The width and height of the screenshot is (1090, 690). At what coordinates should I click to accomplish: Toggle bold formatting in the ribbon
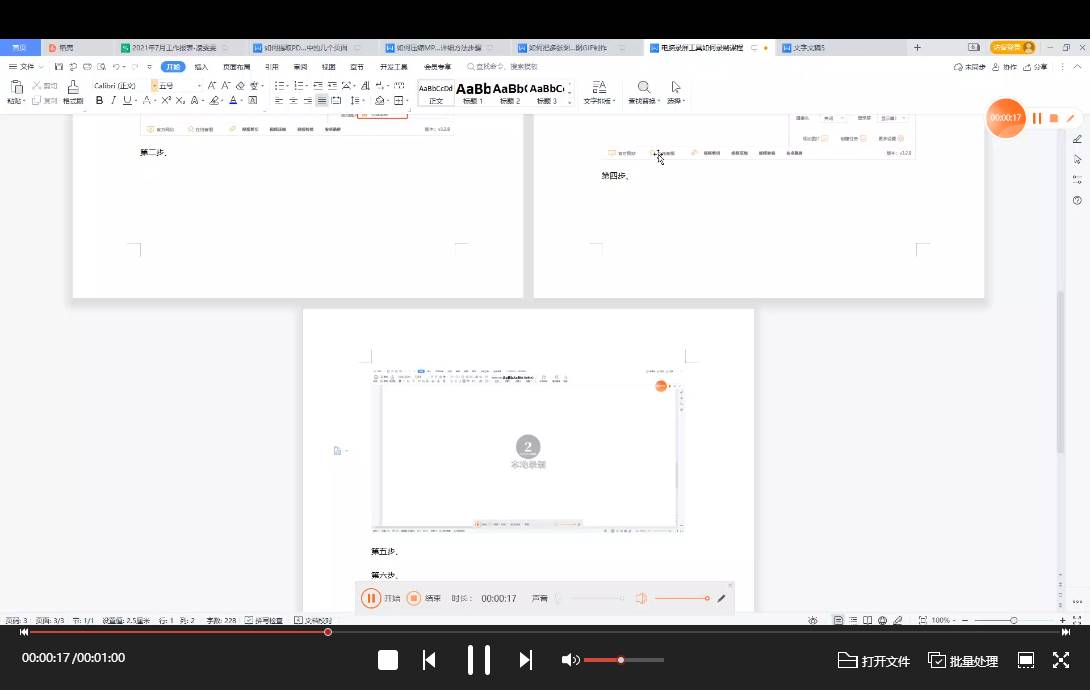(99, 101)
